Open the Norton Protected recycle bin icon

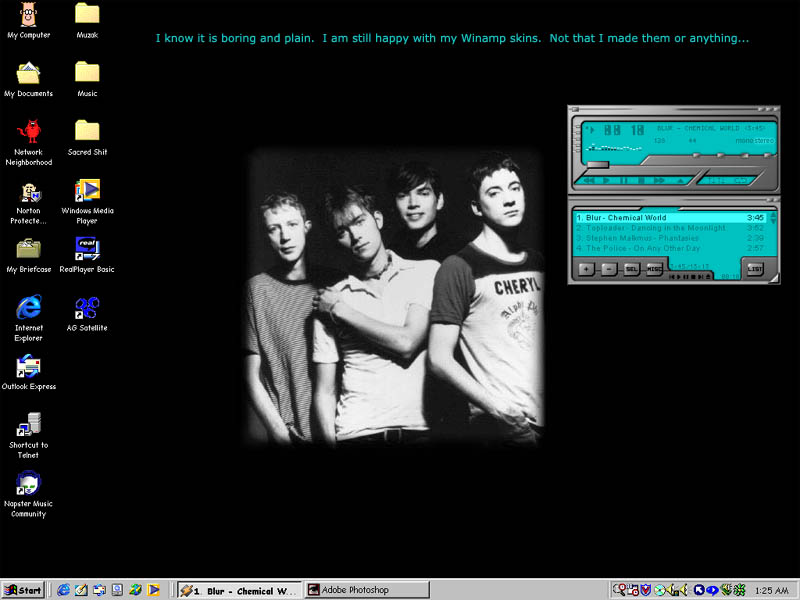(x=28, y=192)
